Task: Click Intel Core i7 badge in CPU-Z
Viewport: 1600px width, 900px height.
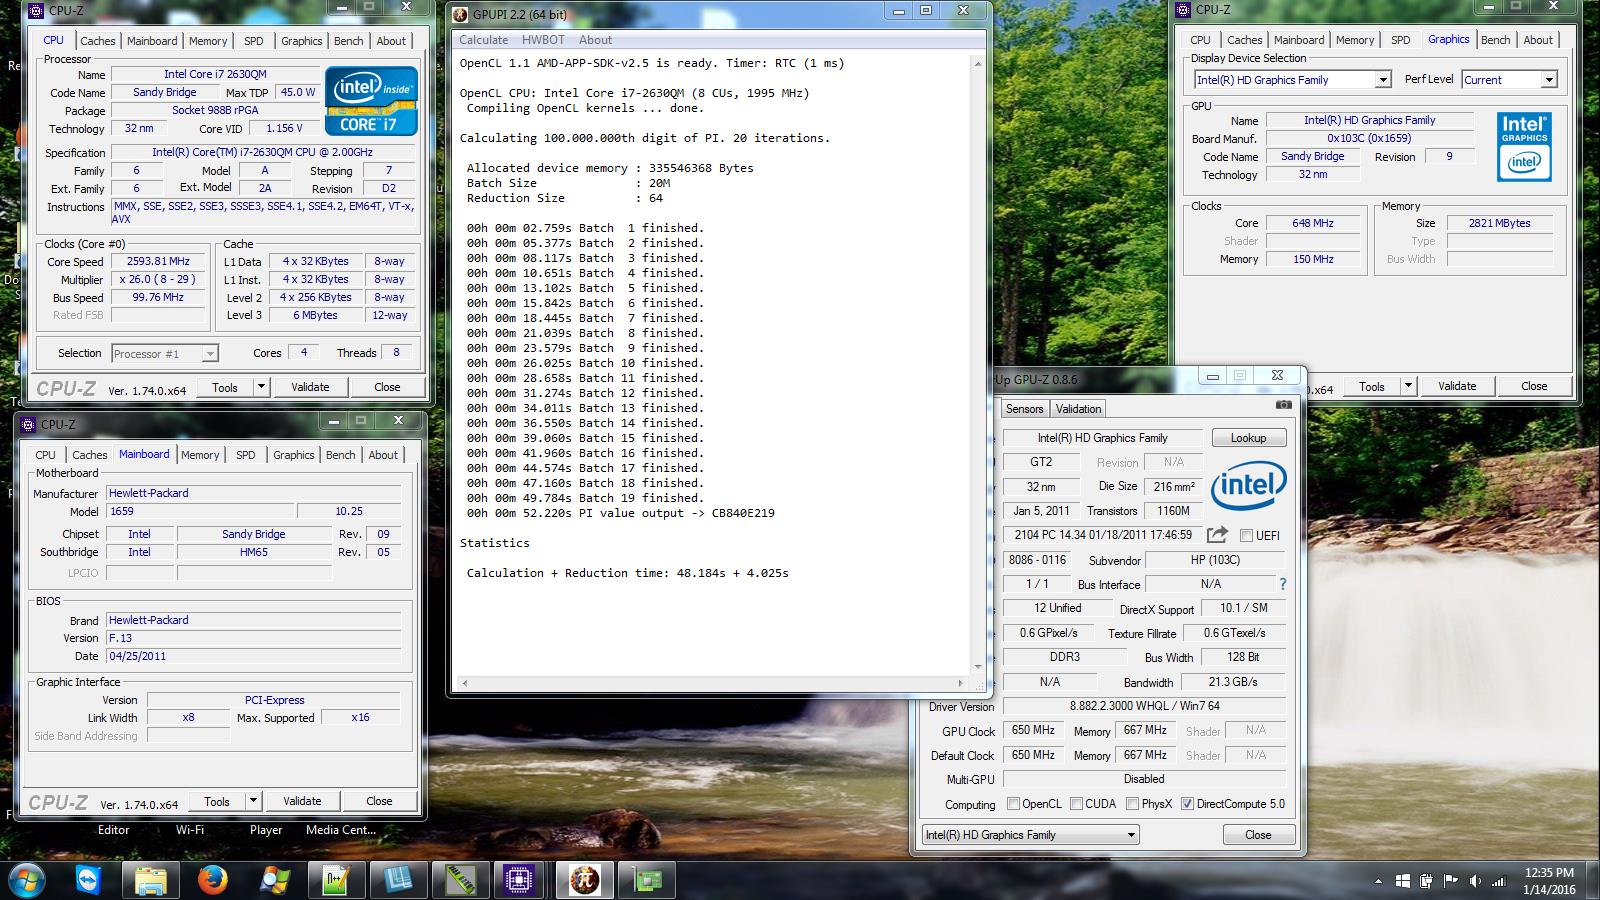Action: [371, 101]
